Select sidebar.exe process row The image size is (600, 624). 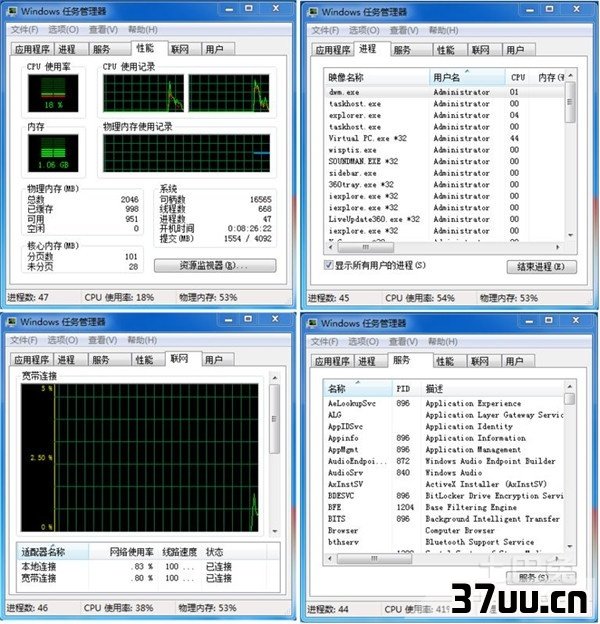[x=445, y=173]
